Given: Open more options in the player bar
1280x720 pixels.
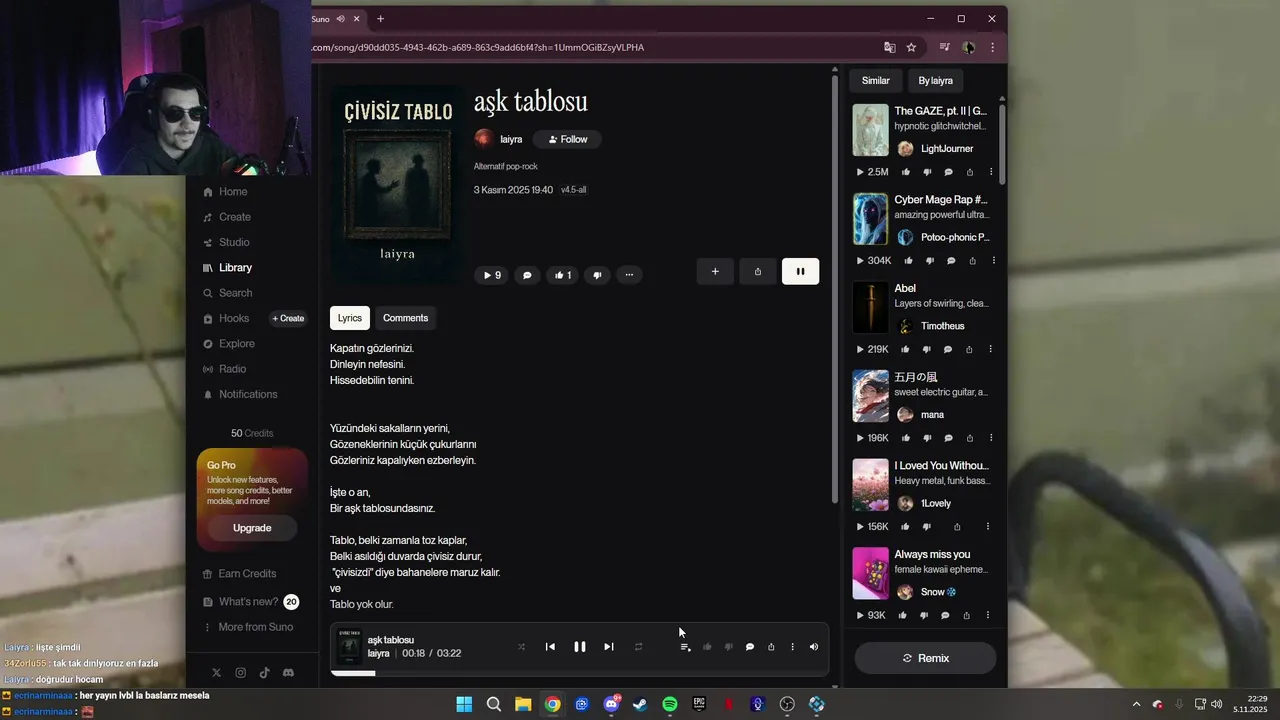Looking at the screenshot, I should point(792,647).
